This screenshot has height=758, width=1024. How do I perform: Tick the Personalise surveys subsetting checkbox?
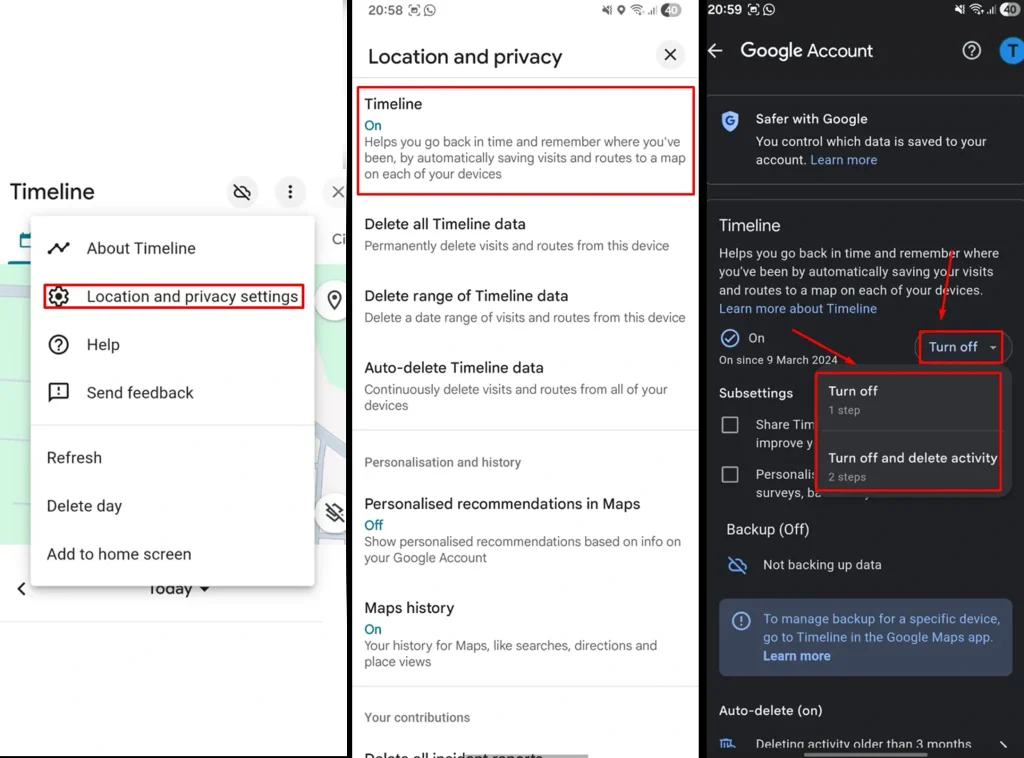[730, 475]
